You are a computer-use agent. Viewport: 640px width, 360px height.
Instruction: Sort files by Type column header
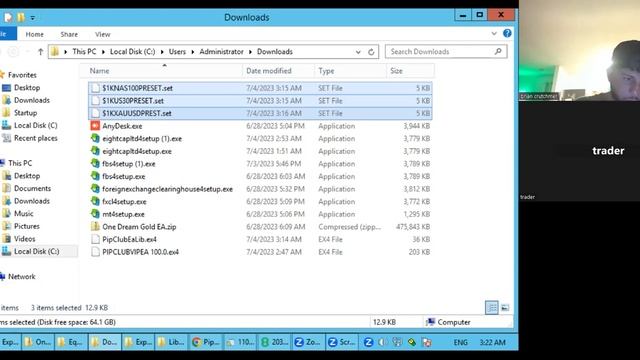[x=350, y=71]
